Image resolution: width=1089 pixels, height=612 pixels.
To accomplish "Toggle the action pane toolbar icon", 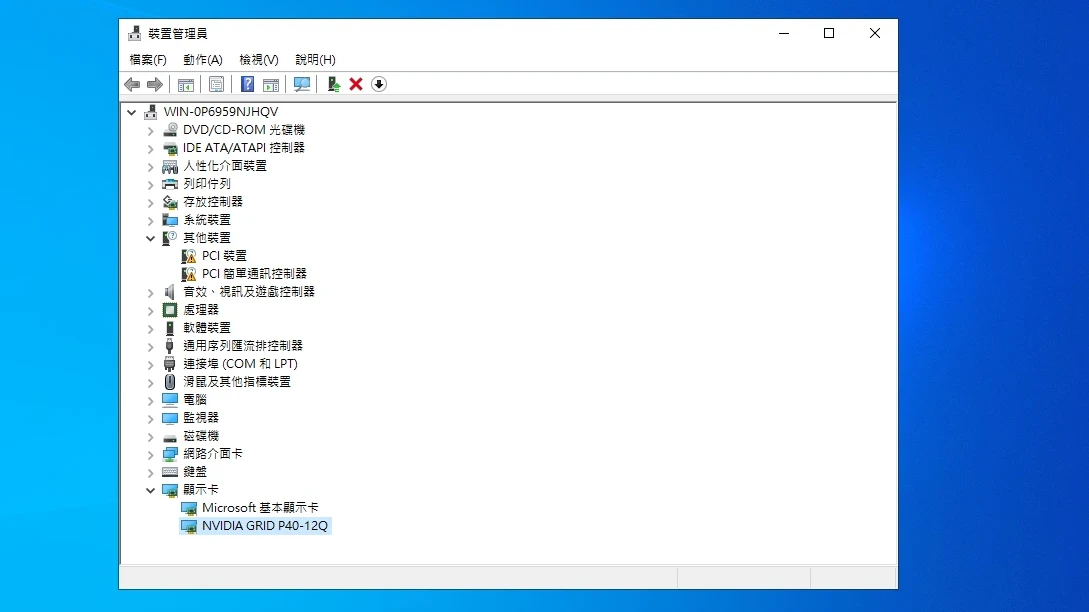I will pos(271,85).
